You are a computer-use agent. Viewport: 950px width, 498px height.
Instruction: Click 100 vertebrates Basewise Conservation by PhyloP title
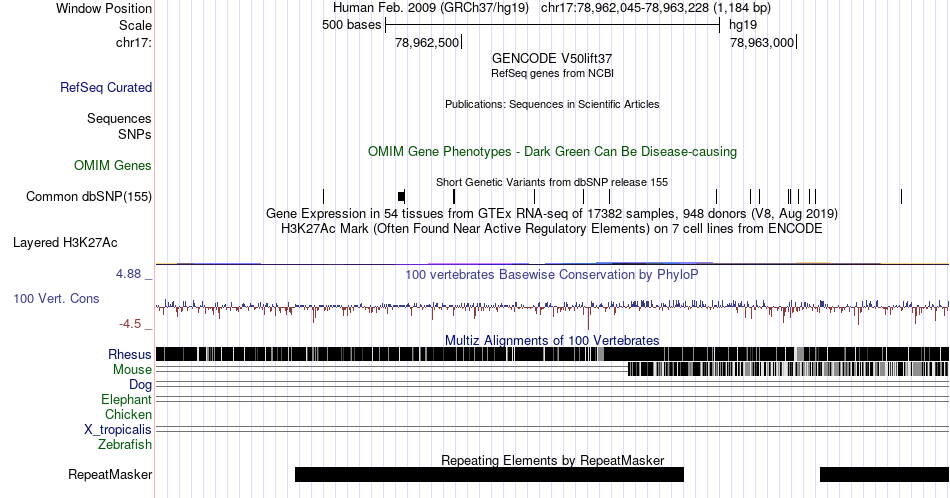(552, 274)
